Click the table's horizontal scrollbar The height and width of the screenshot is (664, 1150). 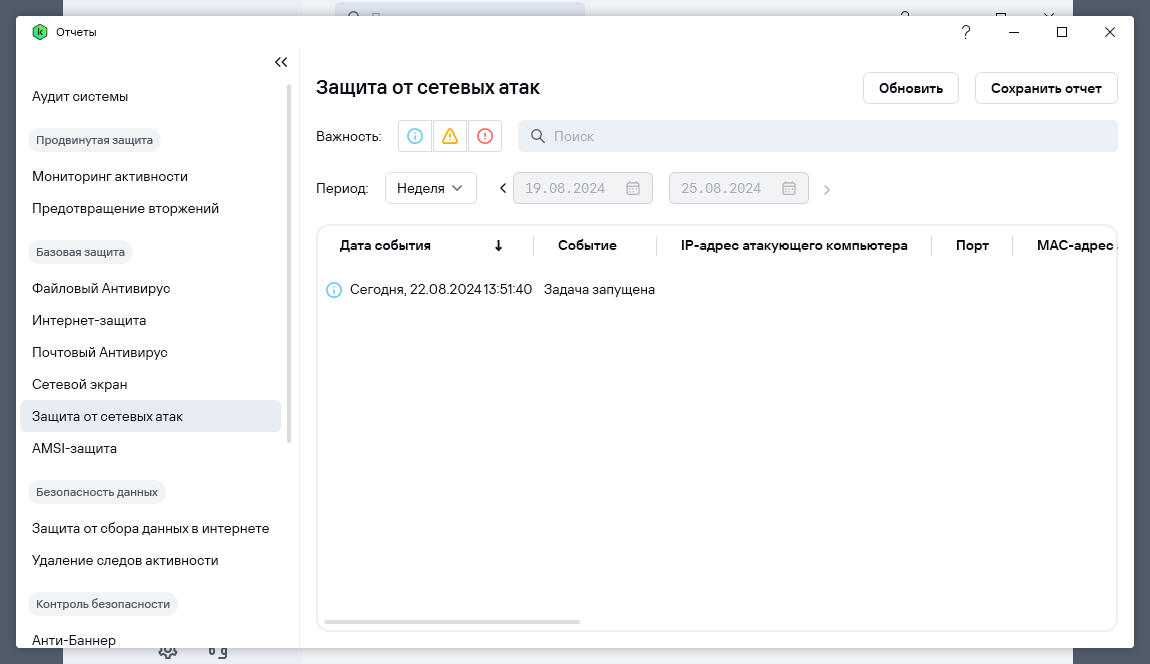452,621
